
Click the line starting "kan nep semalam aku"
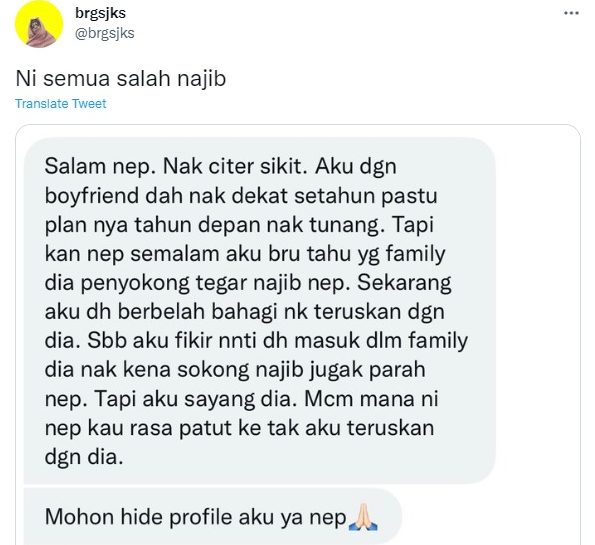pos(245,254)
